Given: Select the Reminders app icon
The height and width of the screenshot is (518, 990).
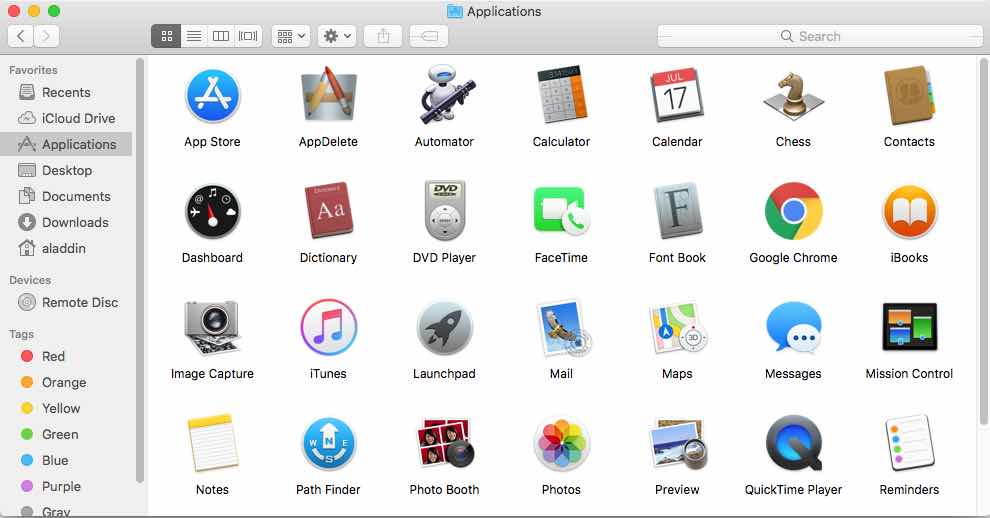Looking at the screenshot, I should tap(909, 443).
